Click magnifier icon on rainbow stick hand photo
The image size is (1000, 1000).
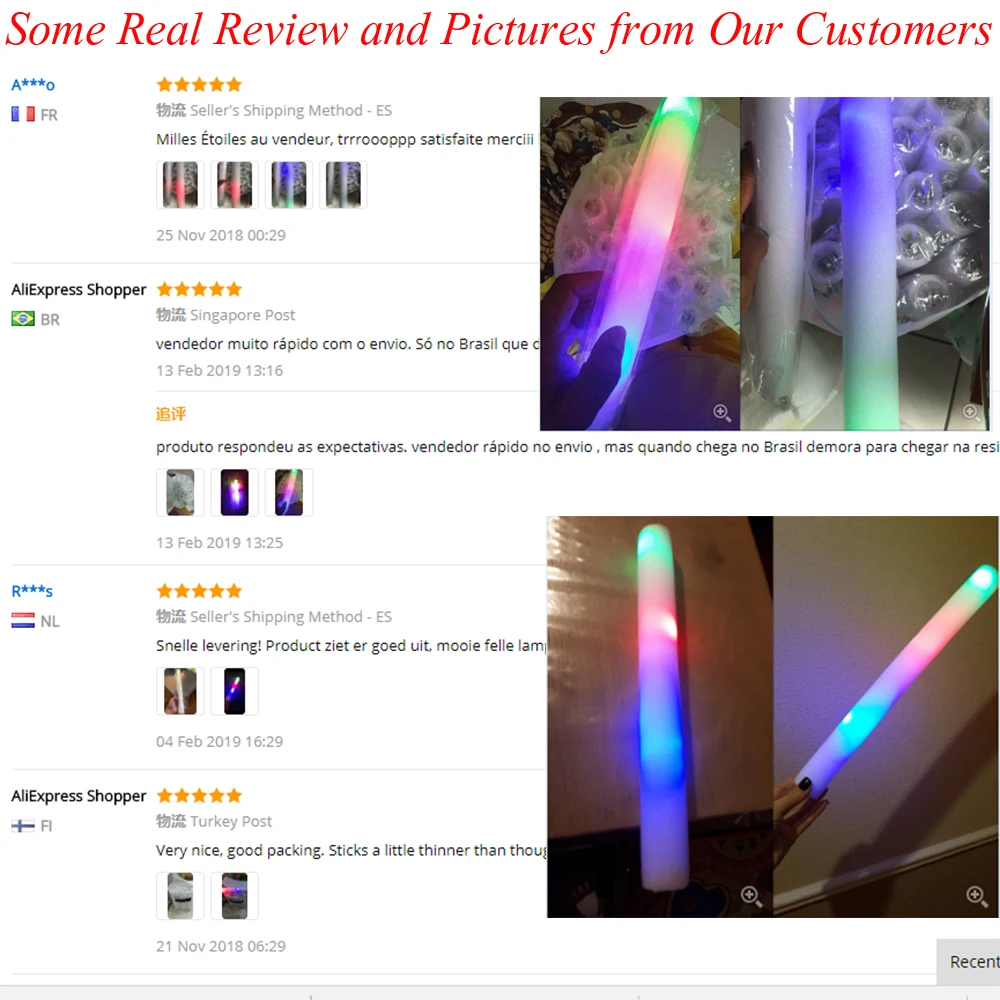721,413
